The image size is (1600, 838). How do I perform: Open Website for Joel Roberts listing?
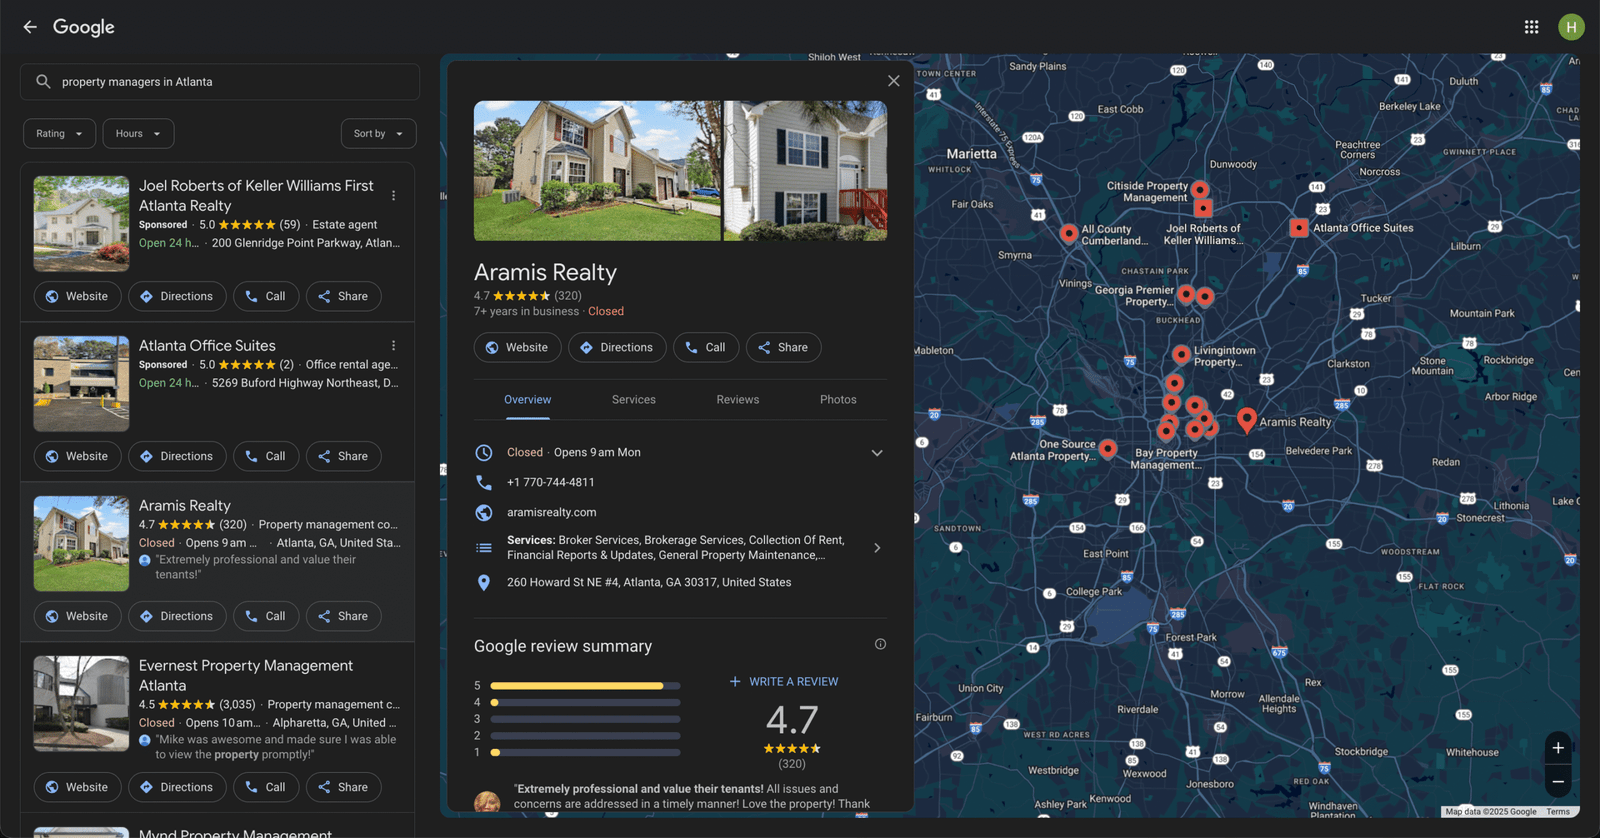click(x=77, y=297)
